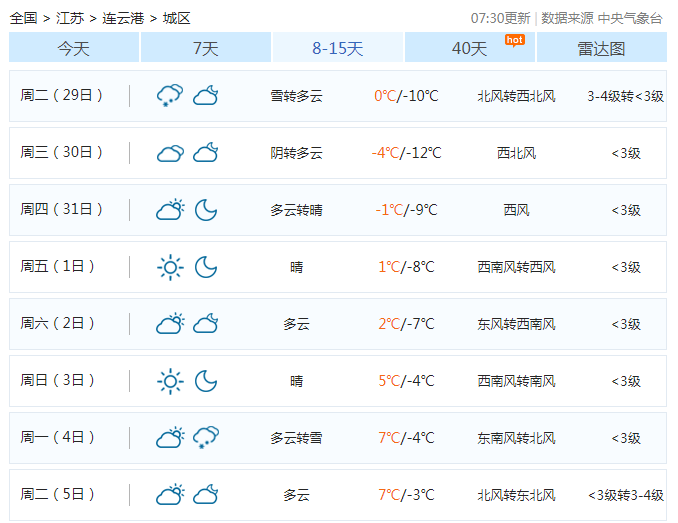The width and height of the screenshot is (678, 523).
Task: Open the 雷达图 tab
Action: pyautogui.click(x=601, y=48)
